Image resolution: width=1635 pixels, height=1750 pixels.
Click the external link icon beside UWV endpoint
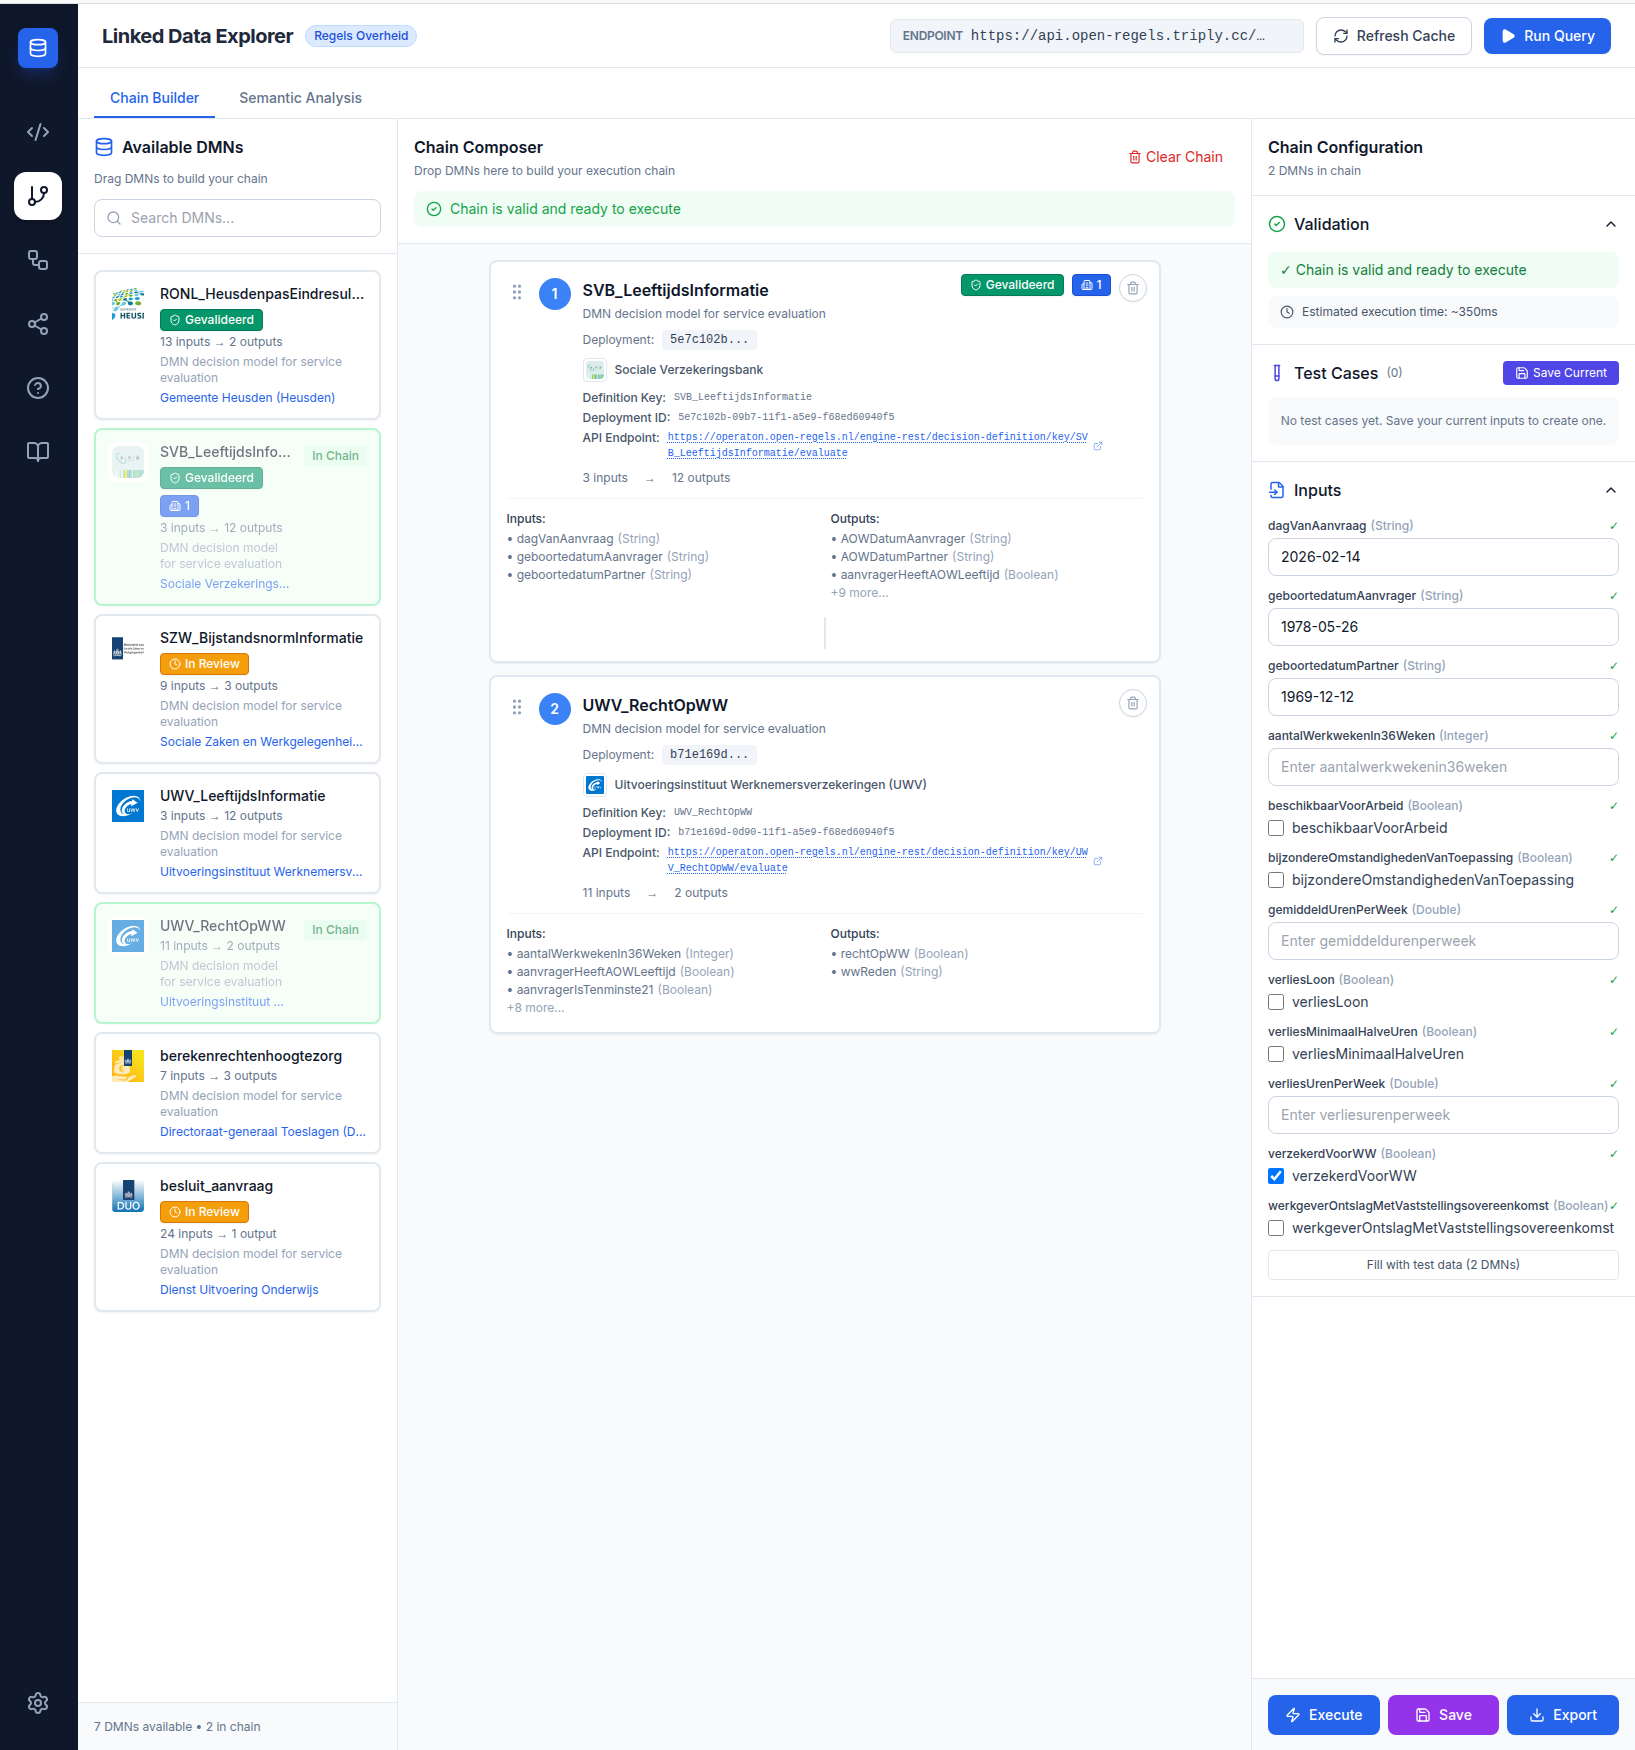click(1098, 860)
